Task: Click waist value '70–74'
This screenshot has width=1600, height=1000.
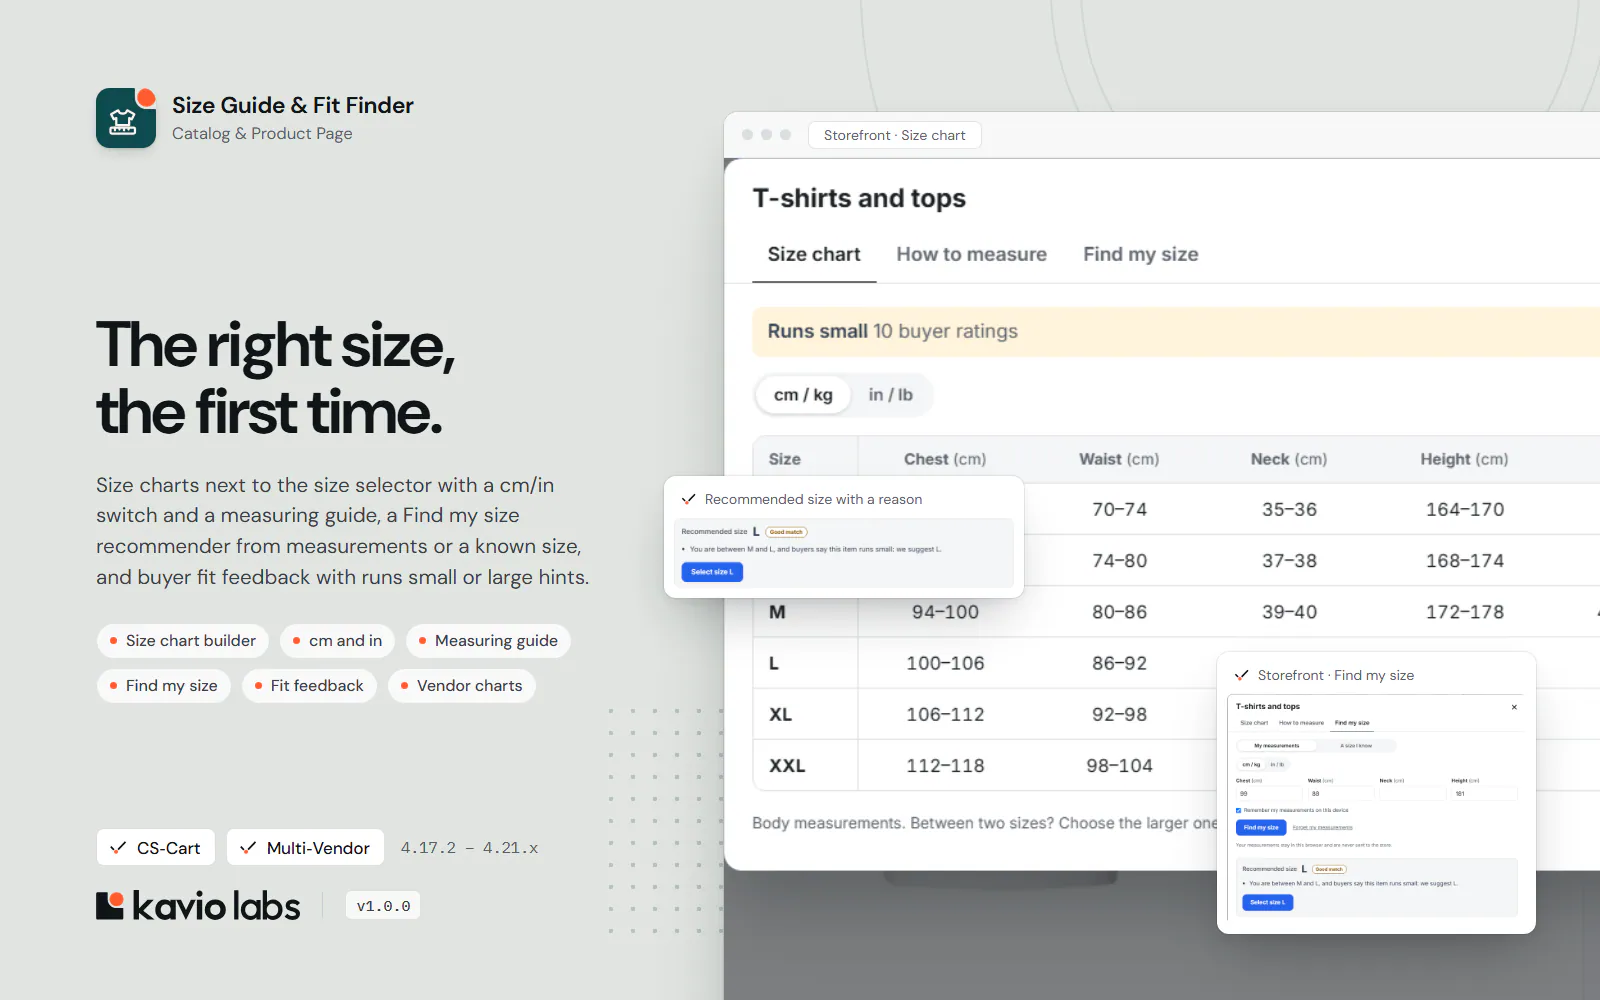Action: coord(1119,509)
